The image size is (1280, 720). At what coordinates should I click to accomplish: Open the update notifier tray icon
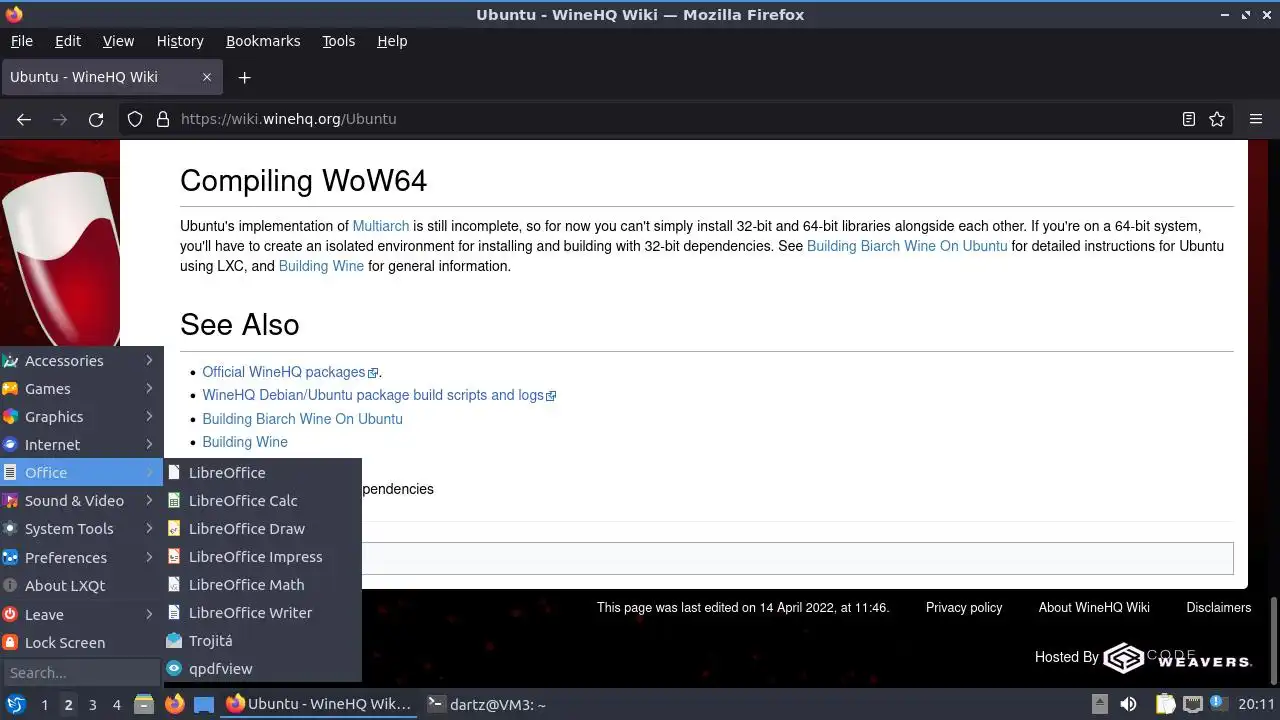click(1218, 704)
